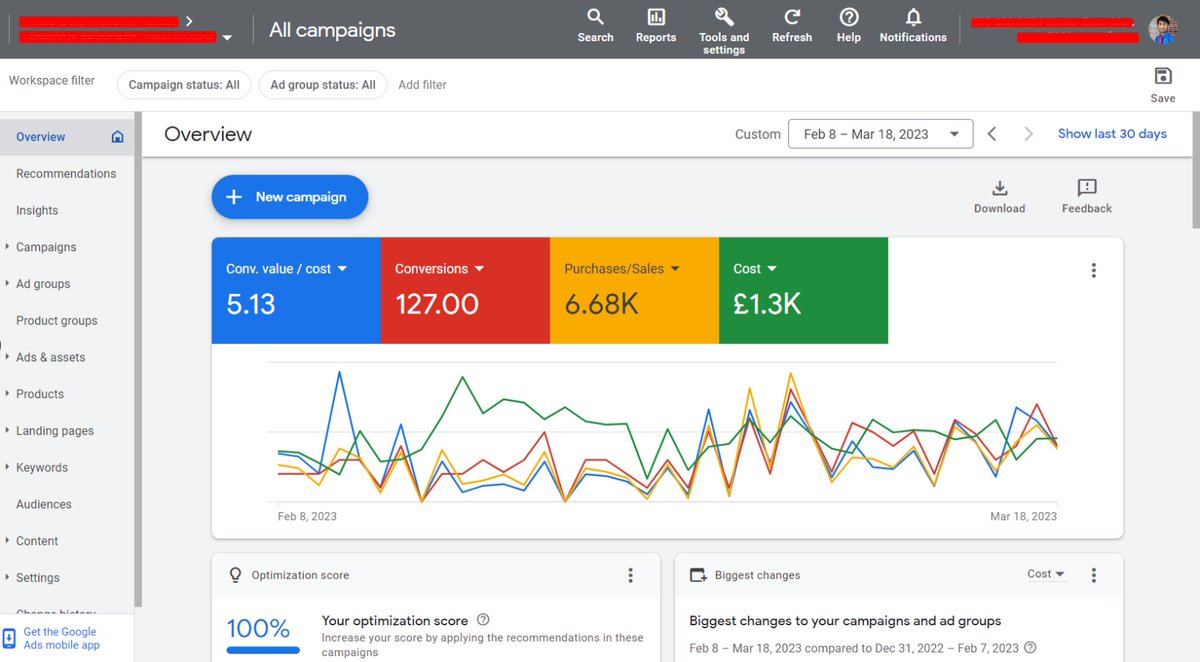
Task: Open Optimization score card three-dot menu
Action: point(630,575)
